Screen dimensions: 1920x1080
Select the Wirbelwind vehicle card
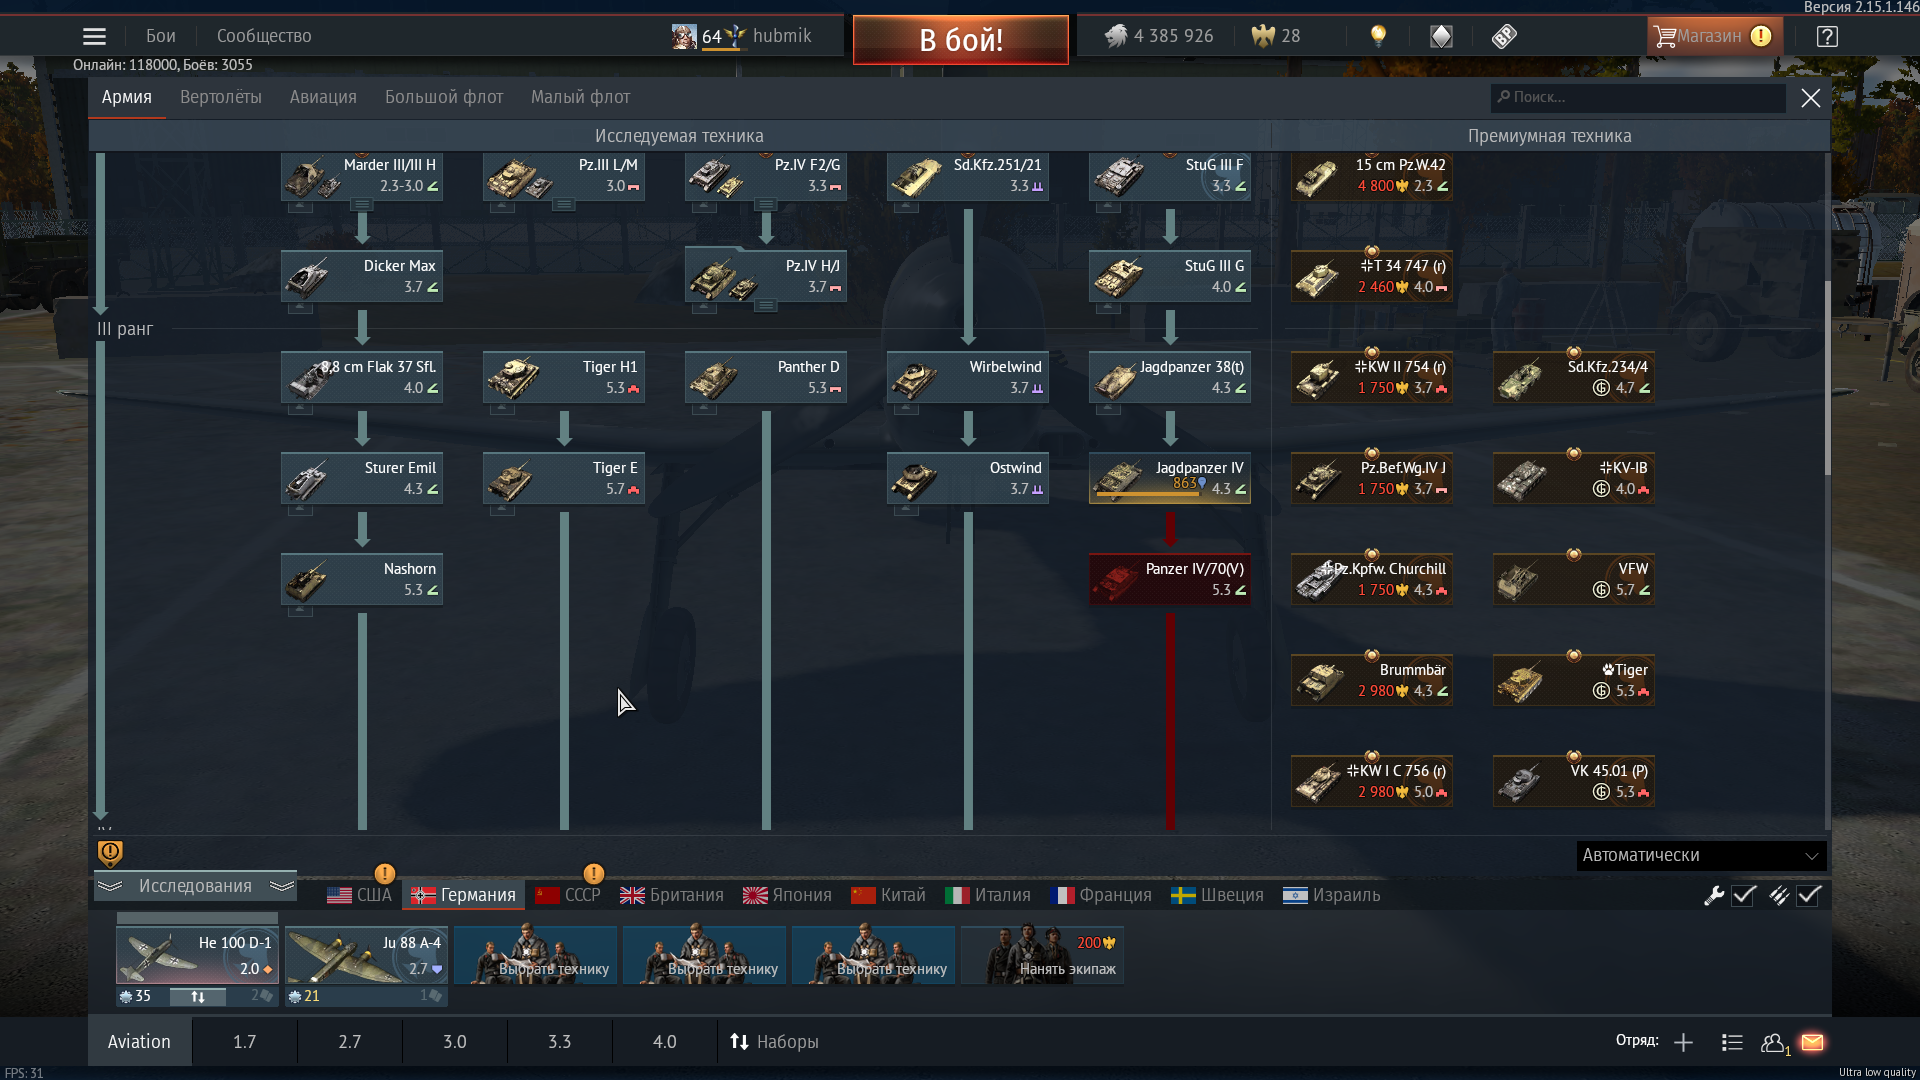tap(968, 378)
